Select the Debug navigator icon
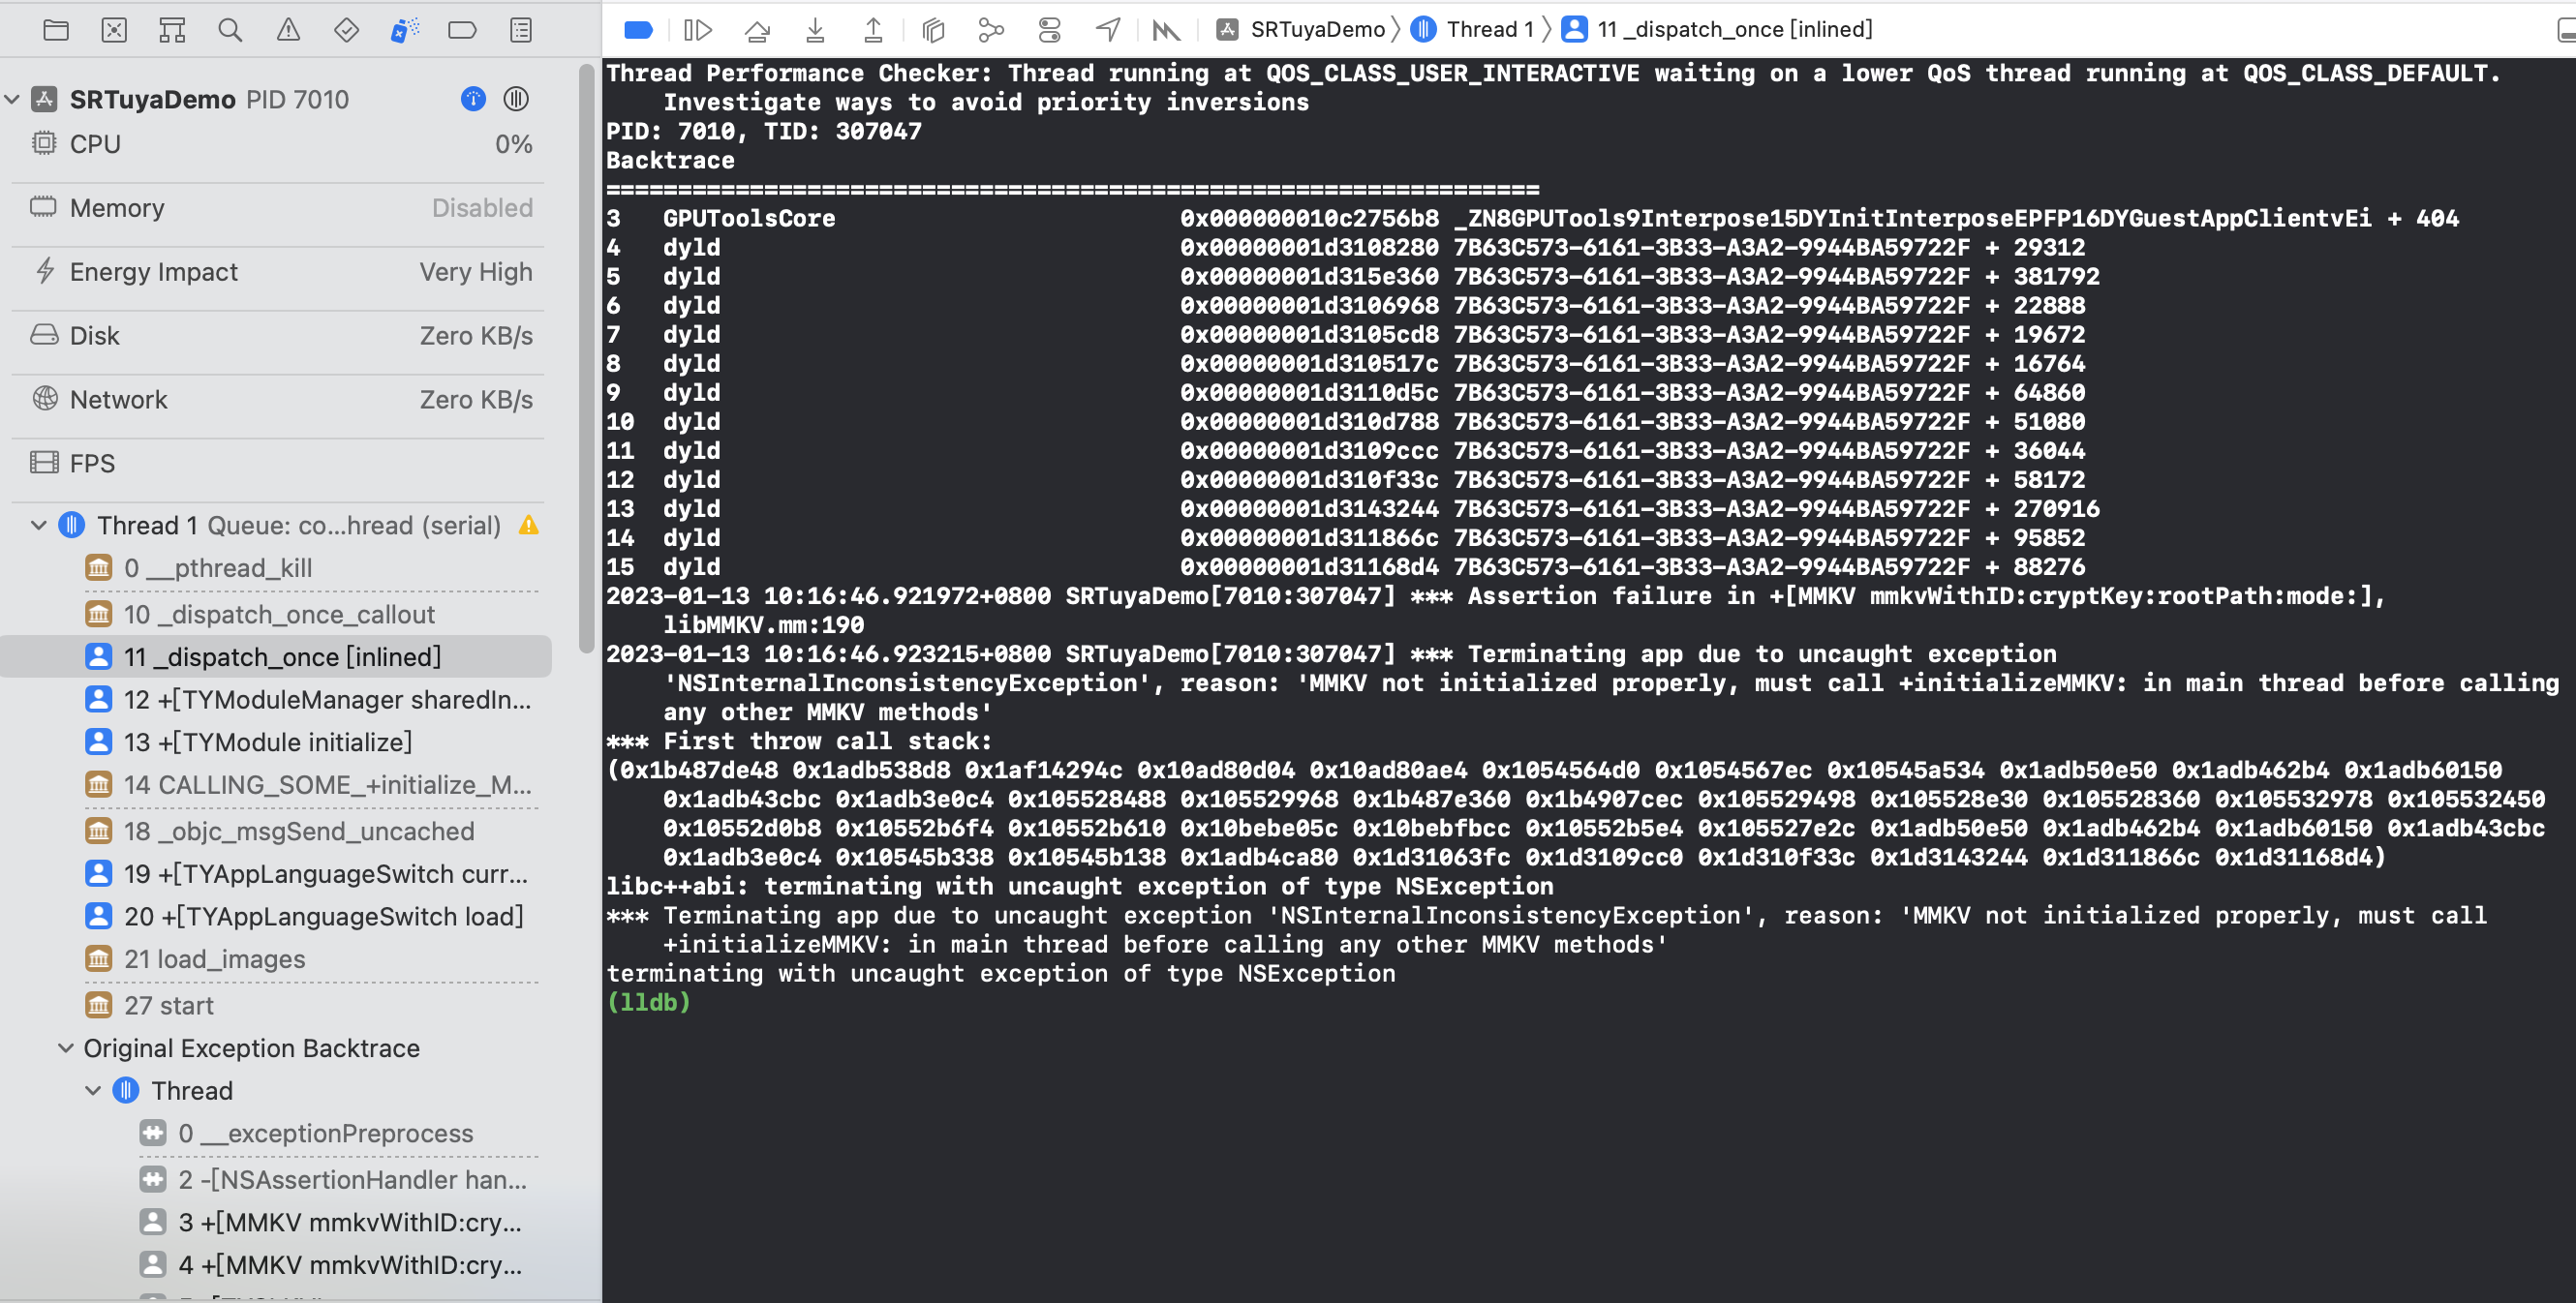This screenshot has height=1303, width=2576. [x=404, y=30]
